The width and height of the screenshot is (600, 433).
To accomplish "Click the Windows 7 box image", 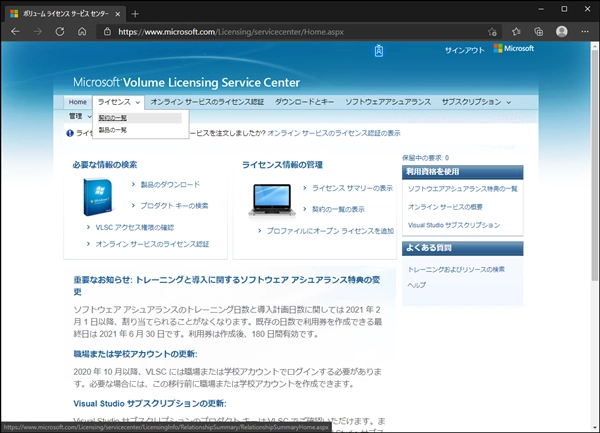I will 98,197.
